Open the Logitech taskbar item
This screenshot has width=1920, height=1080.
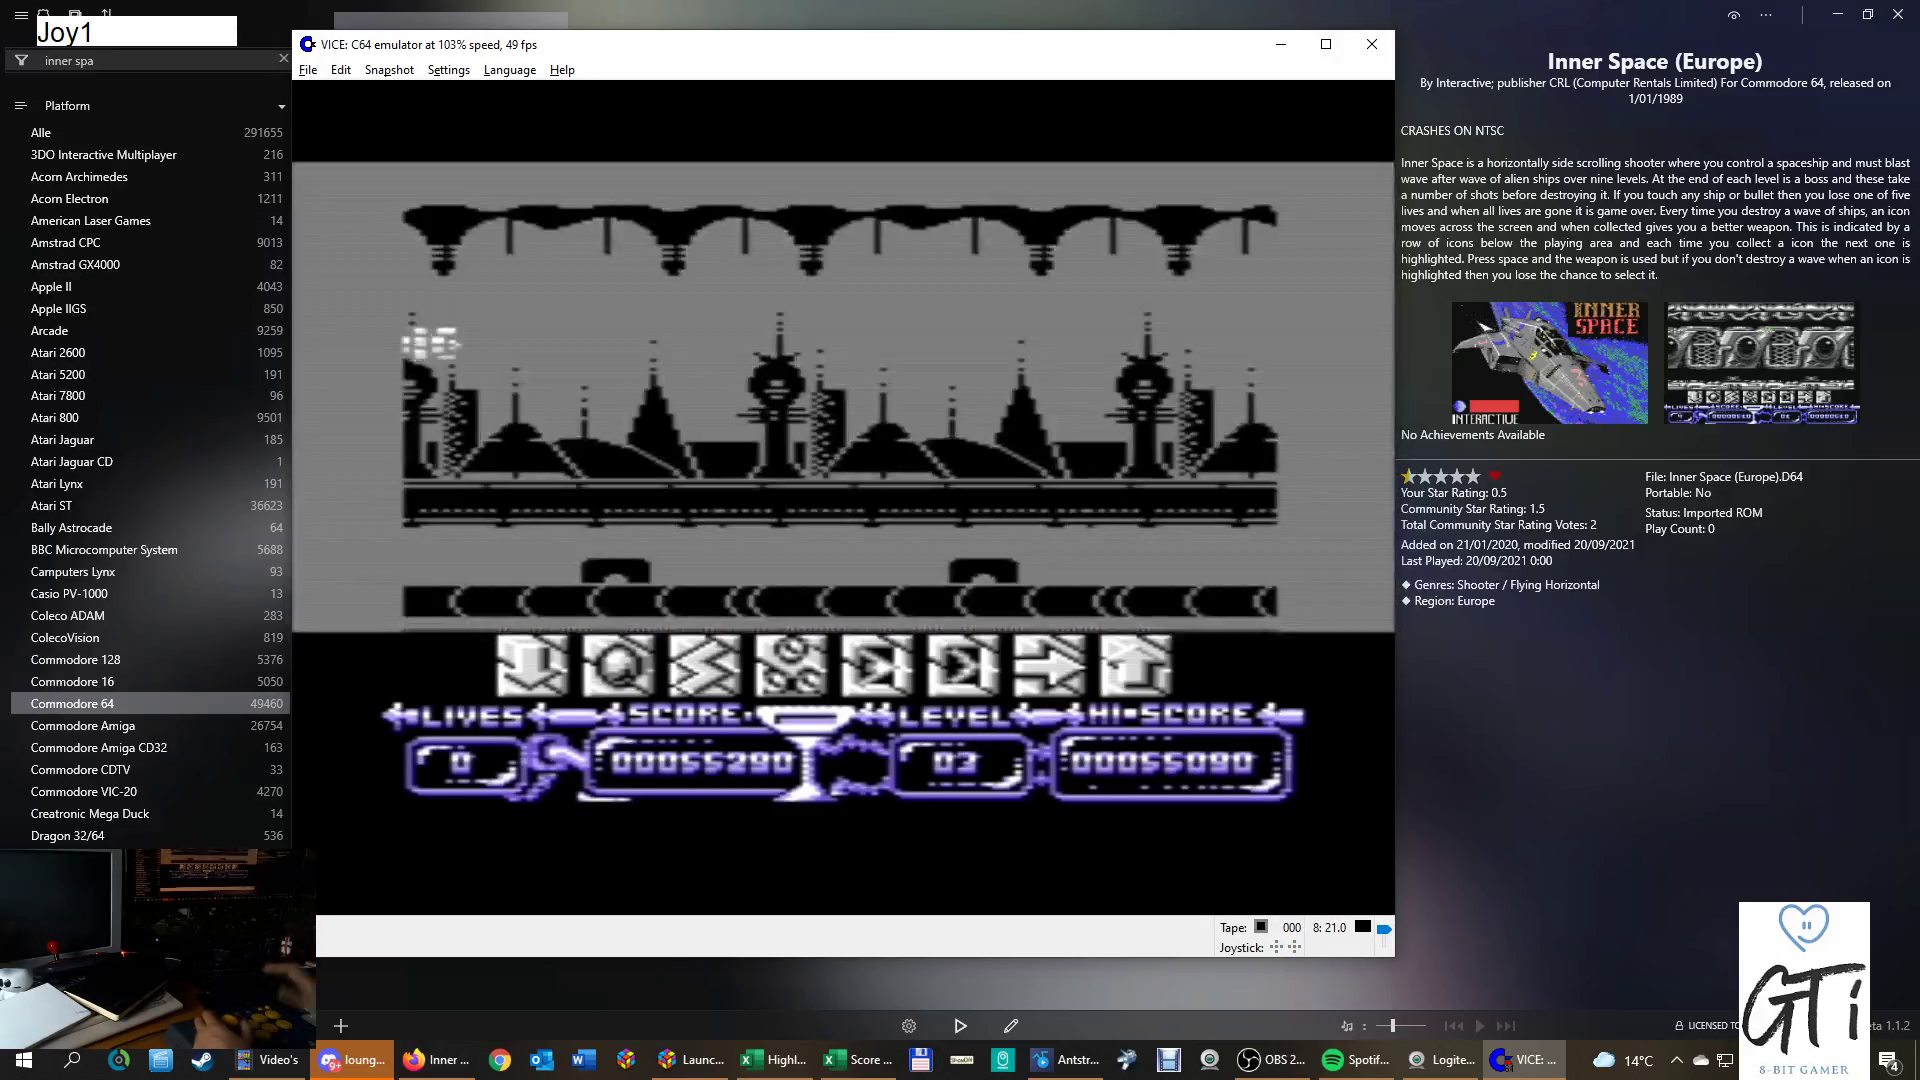(1440, 1060)
